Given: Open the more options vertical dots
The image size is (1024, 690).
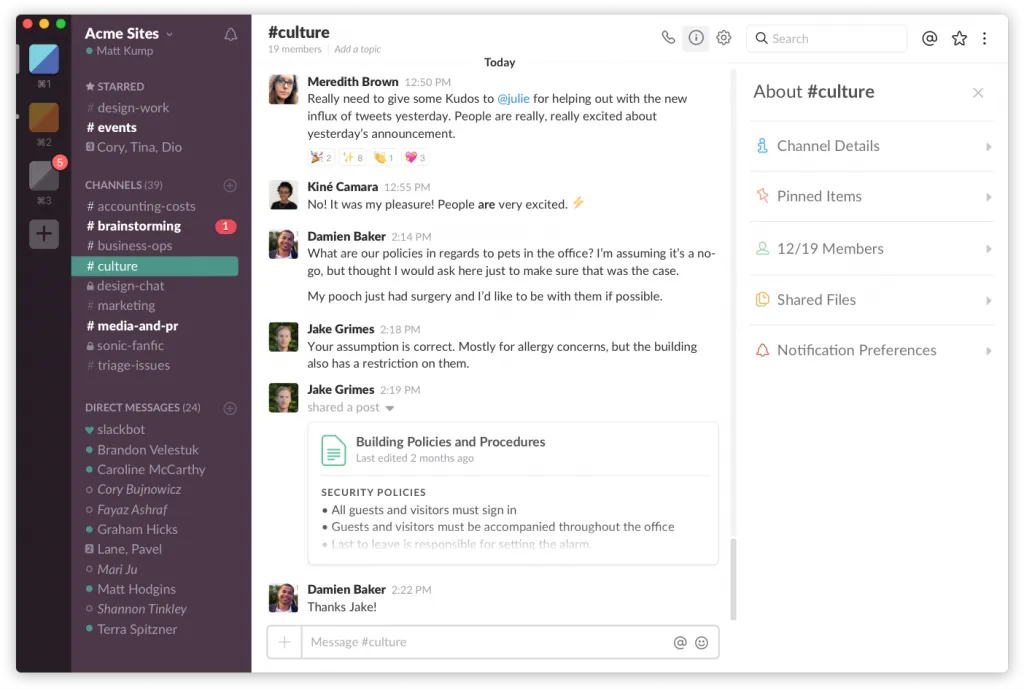Looking at the screenshot, I should point(984,39).
